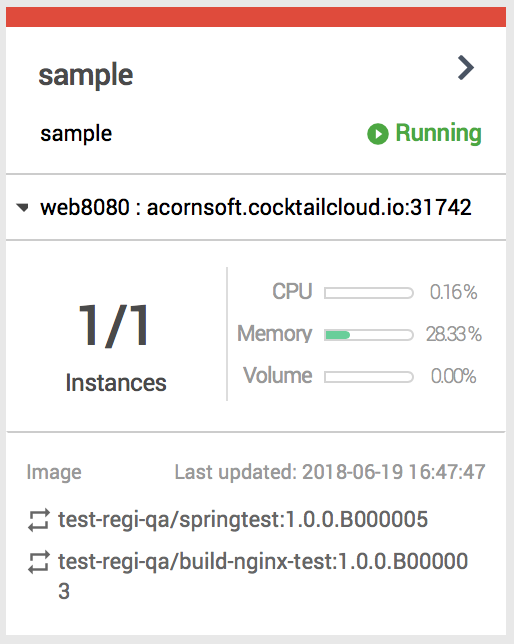Image resolution: width=514 pixels, height=644 pixels.
Task: Collapse the web8080 port entry triangle
Action: [x=23, y=207]
